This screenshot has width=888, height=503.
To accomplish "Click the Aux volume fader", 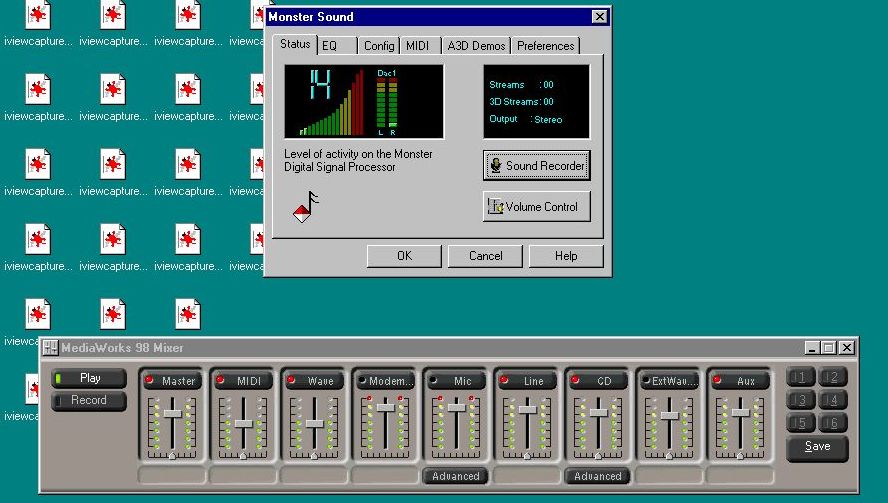I will tap(740, 412).
